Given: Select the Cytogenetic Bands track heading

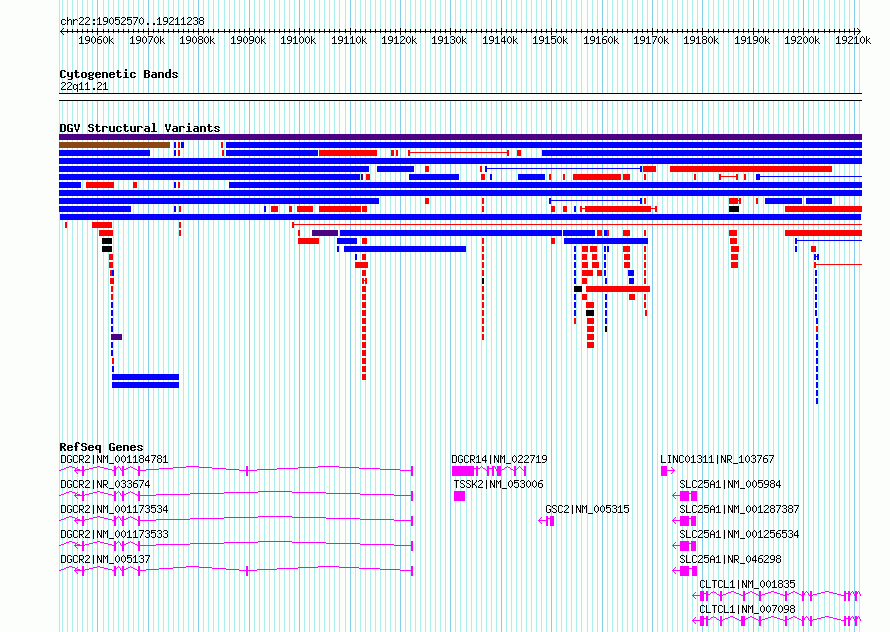Looking at the screenshot, I should coord(119,74).
